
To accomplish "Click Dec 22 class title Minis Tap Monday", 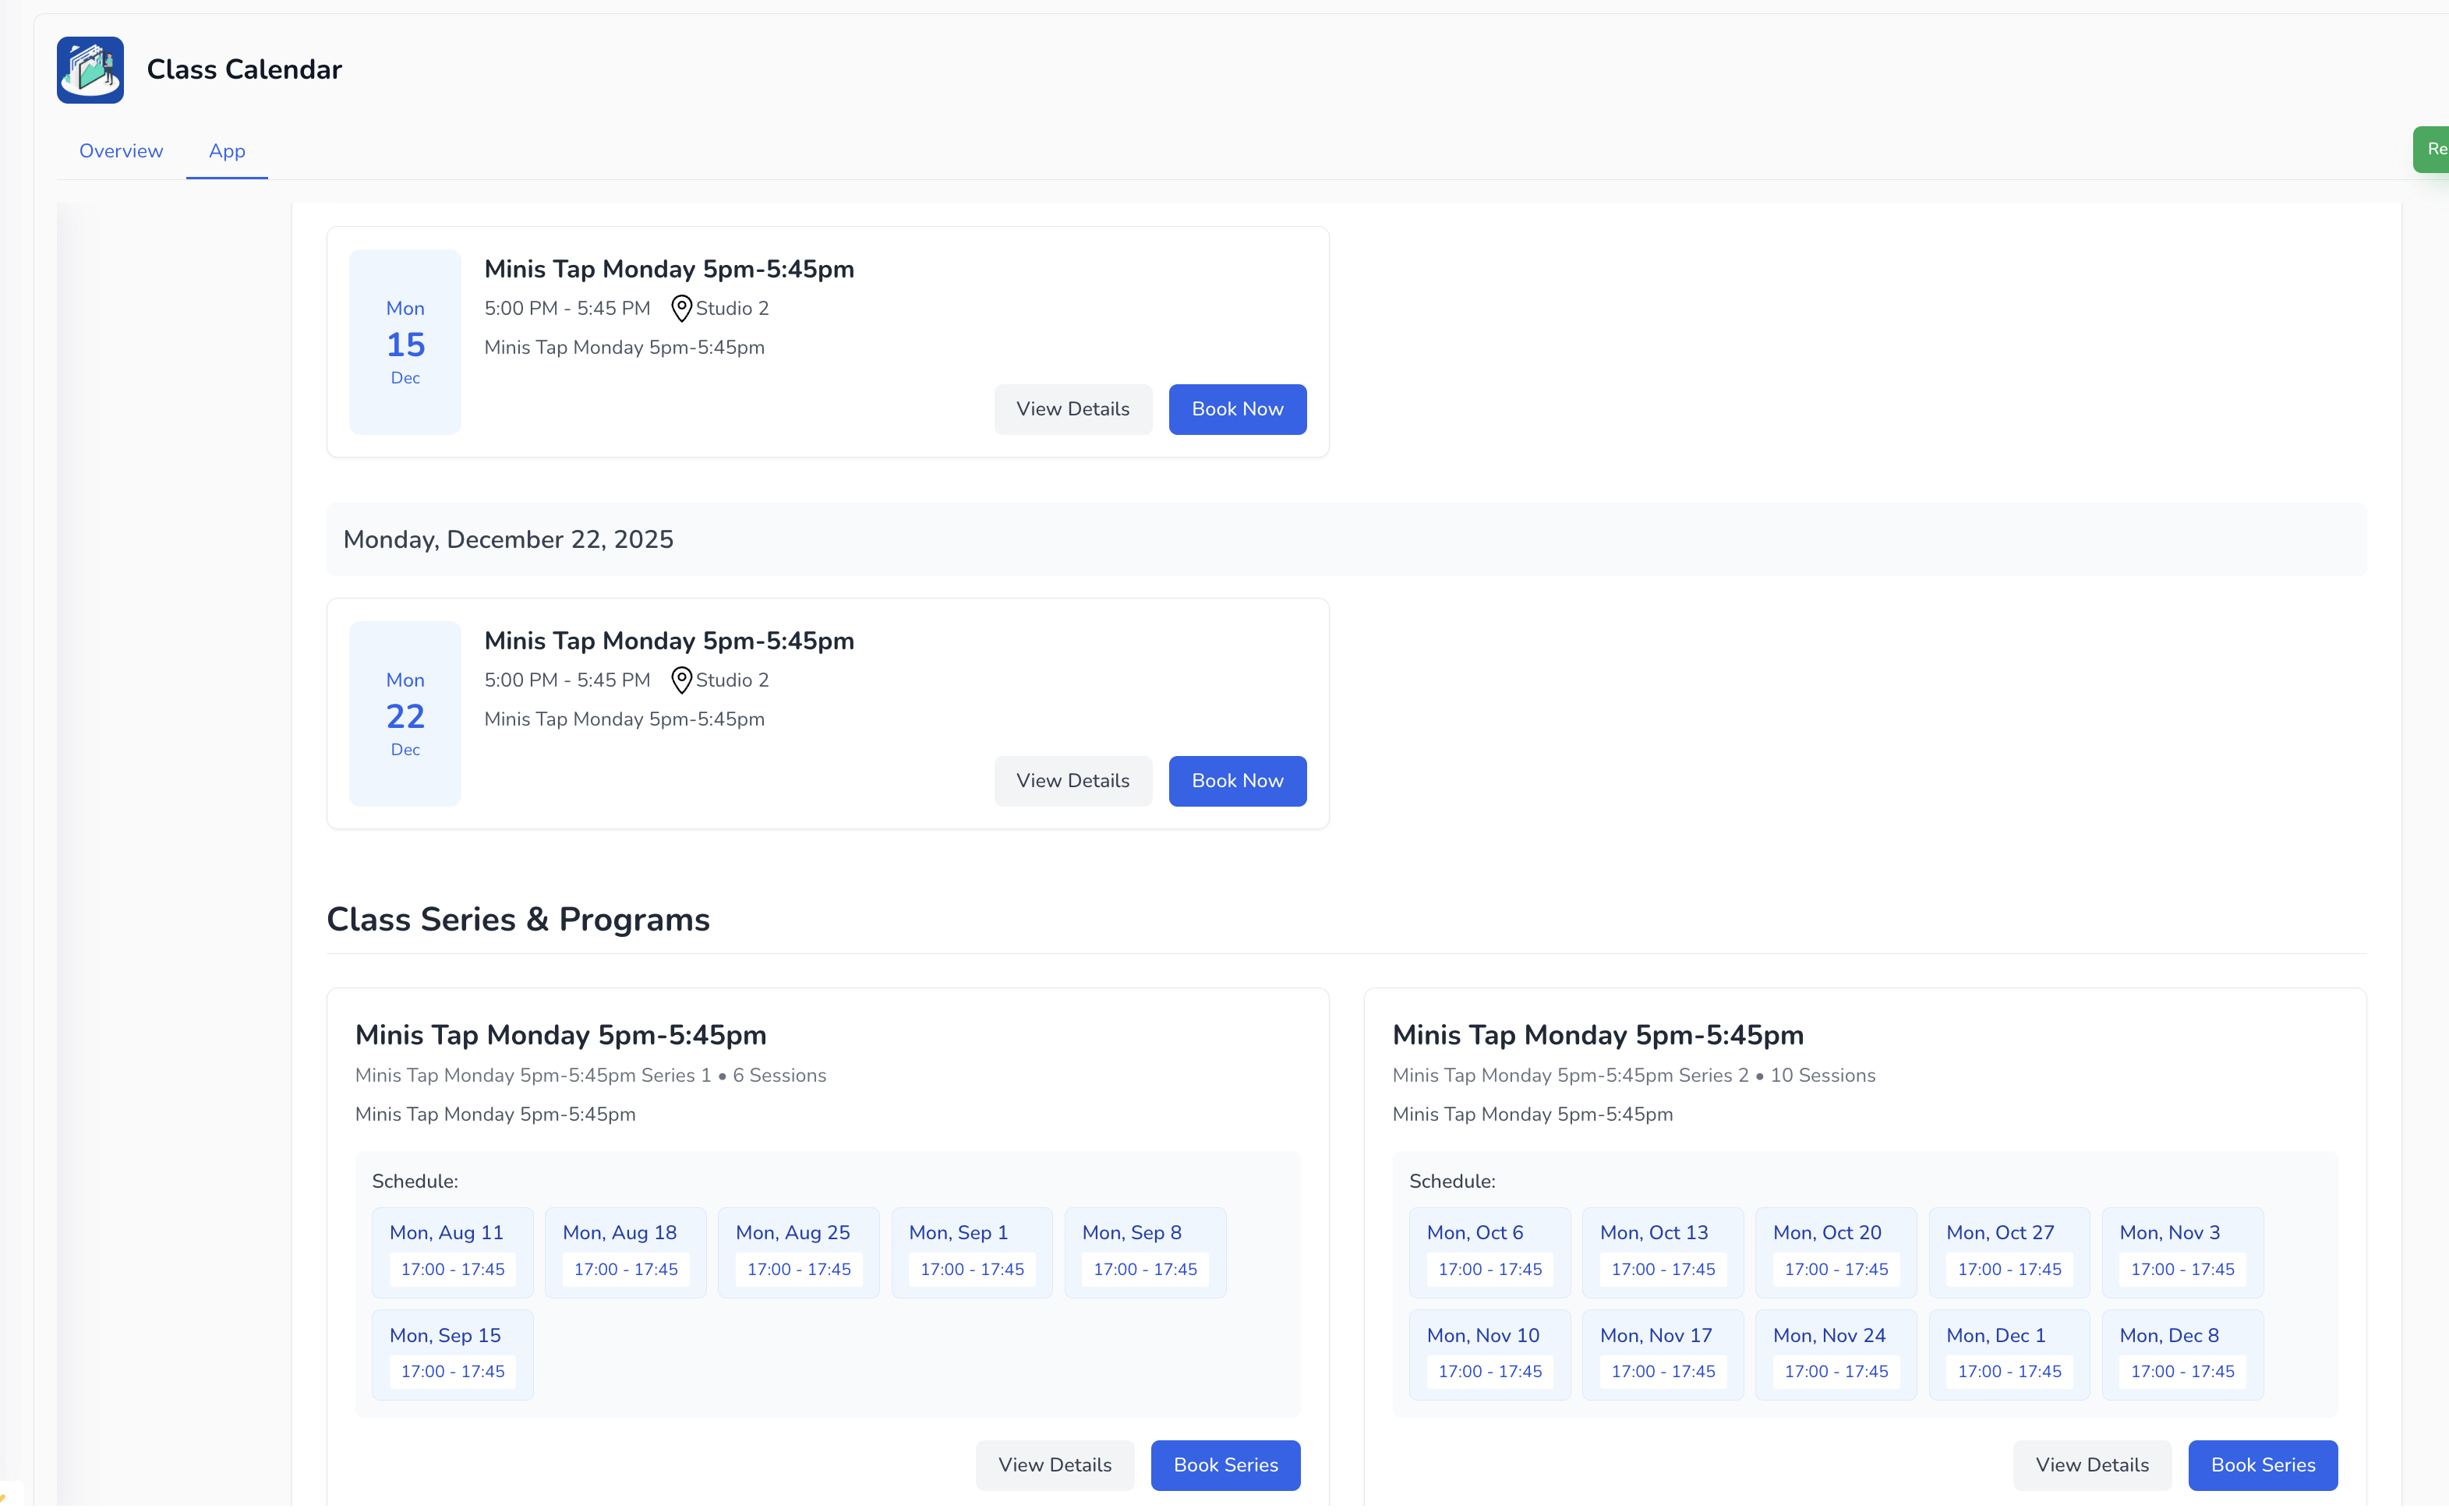I will pos(669,642).
